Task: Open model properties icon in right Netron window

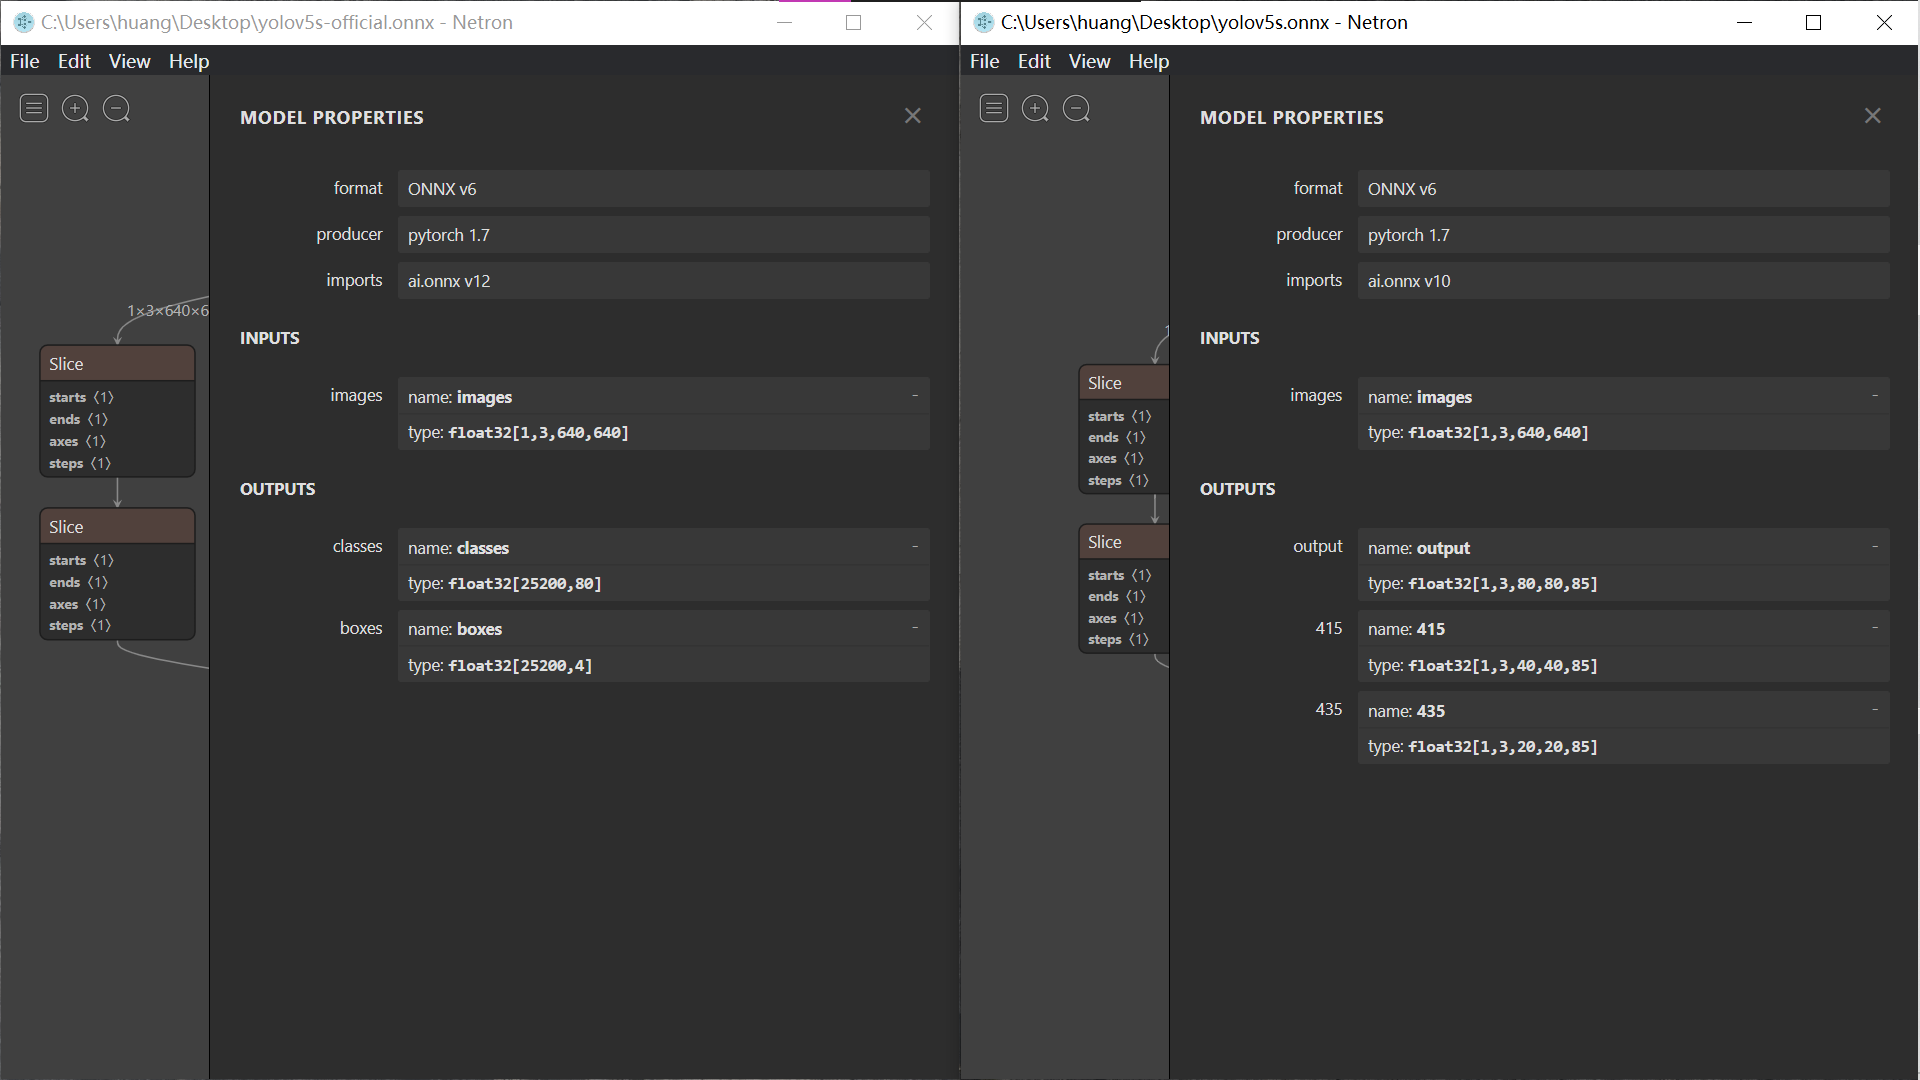Action: tap(994, 108)
